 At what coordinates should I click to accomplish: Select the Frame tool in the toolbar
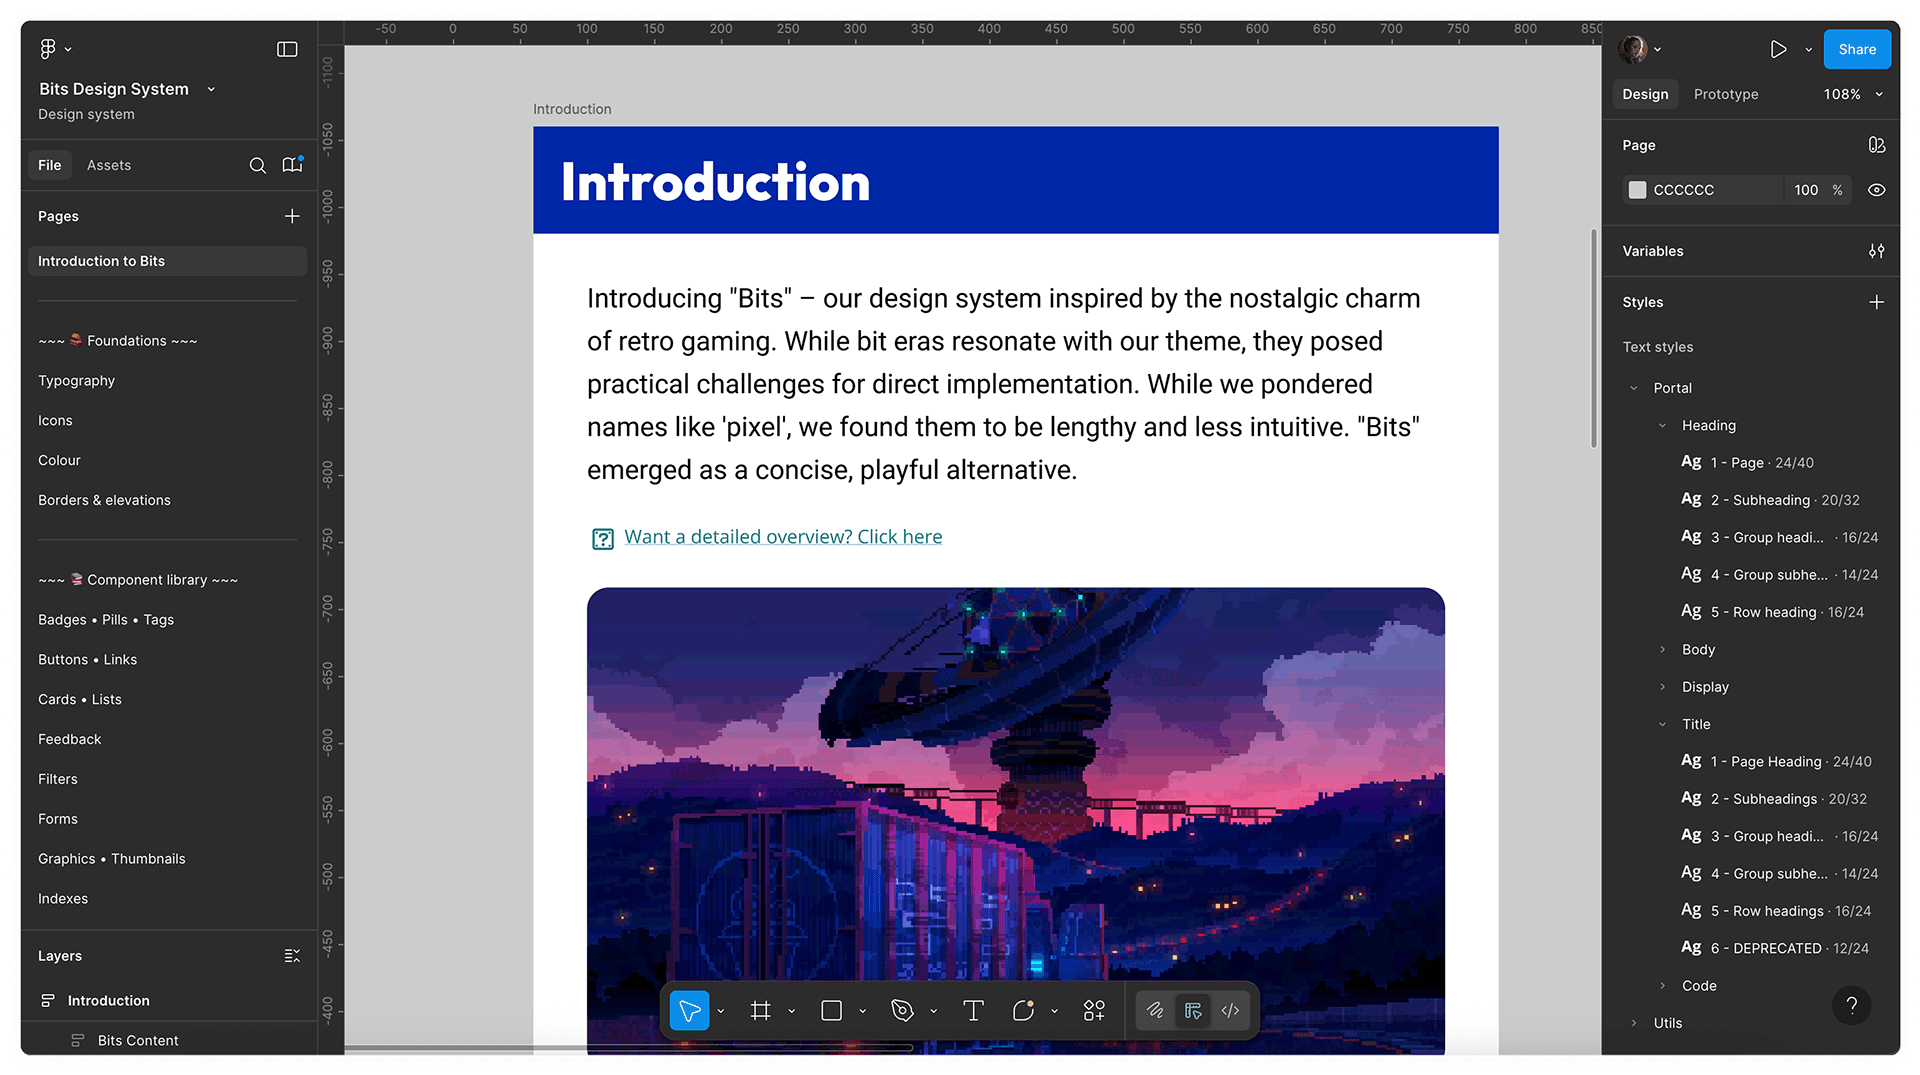[761, 1011]
